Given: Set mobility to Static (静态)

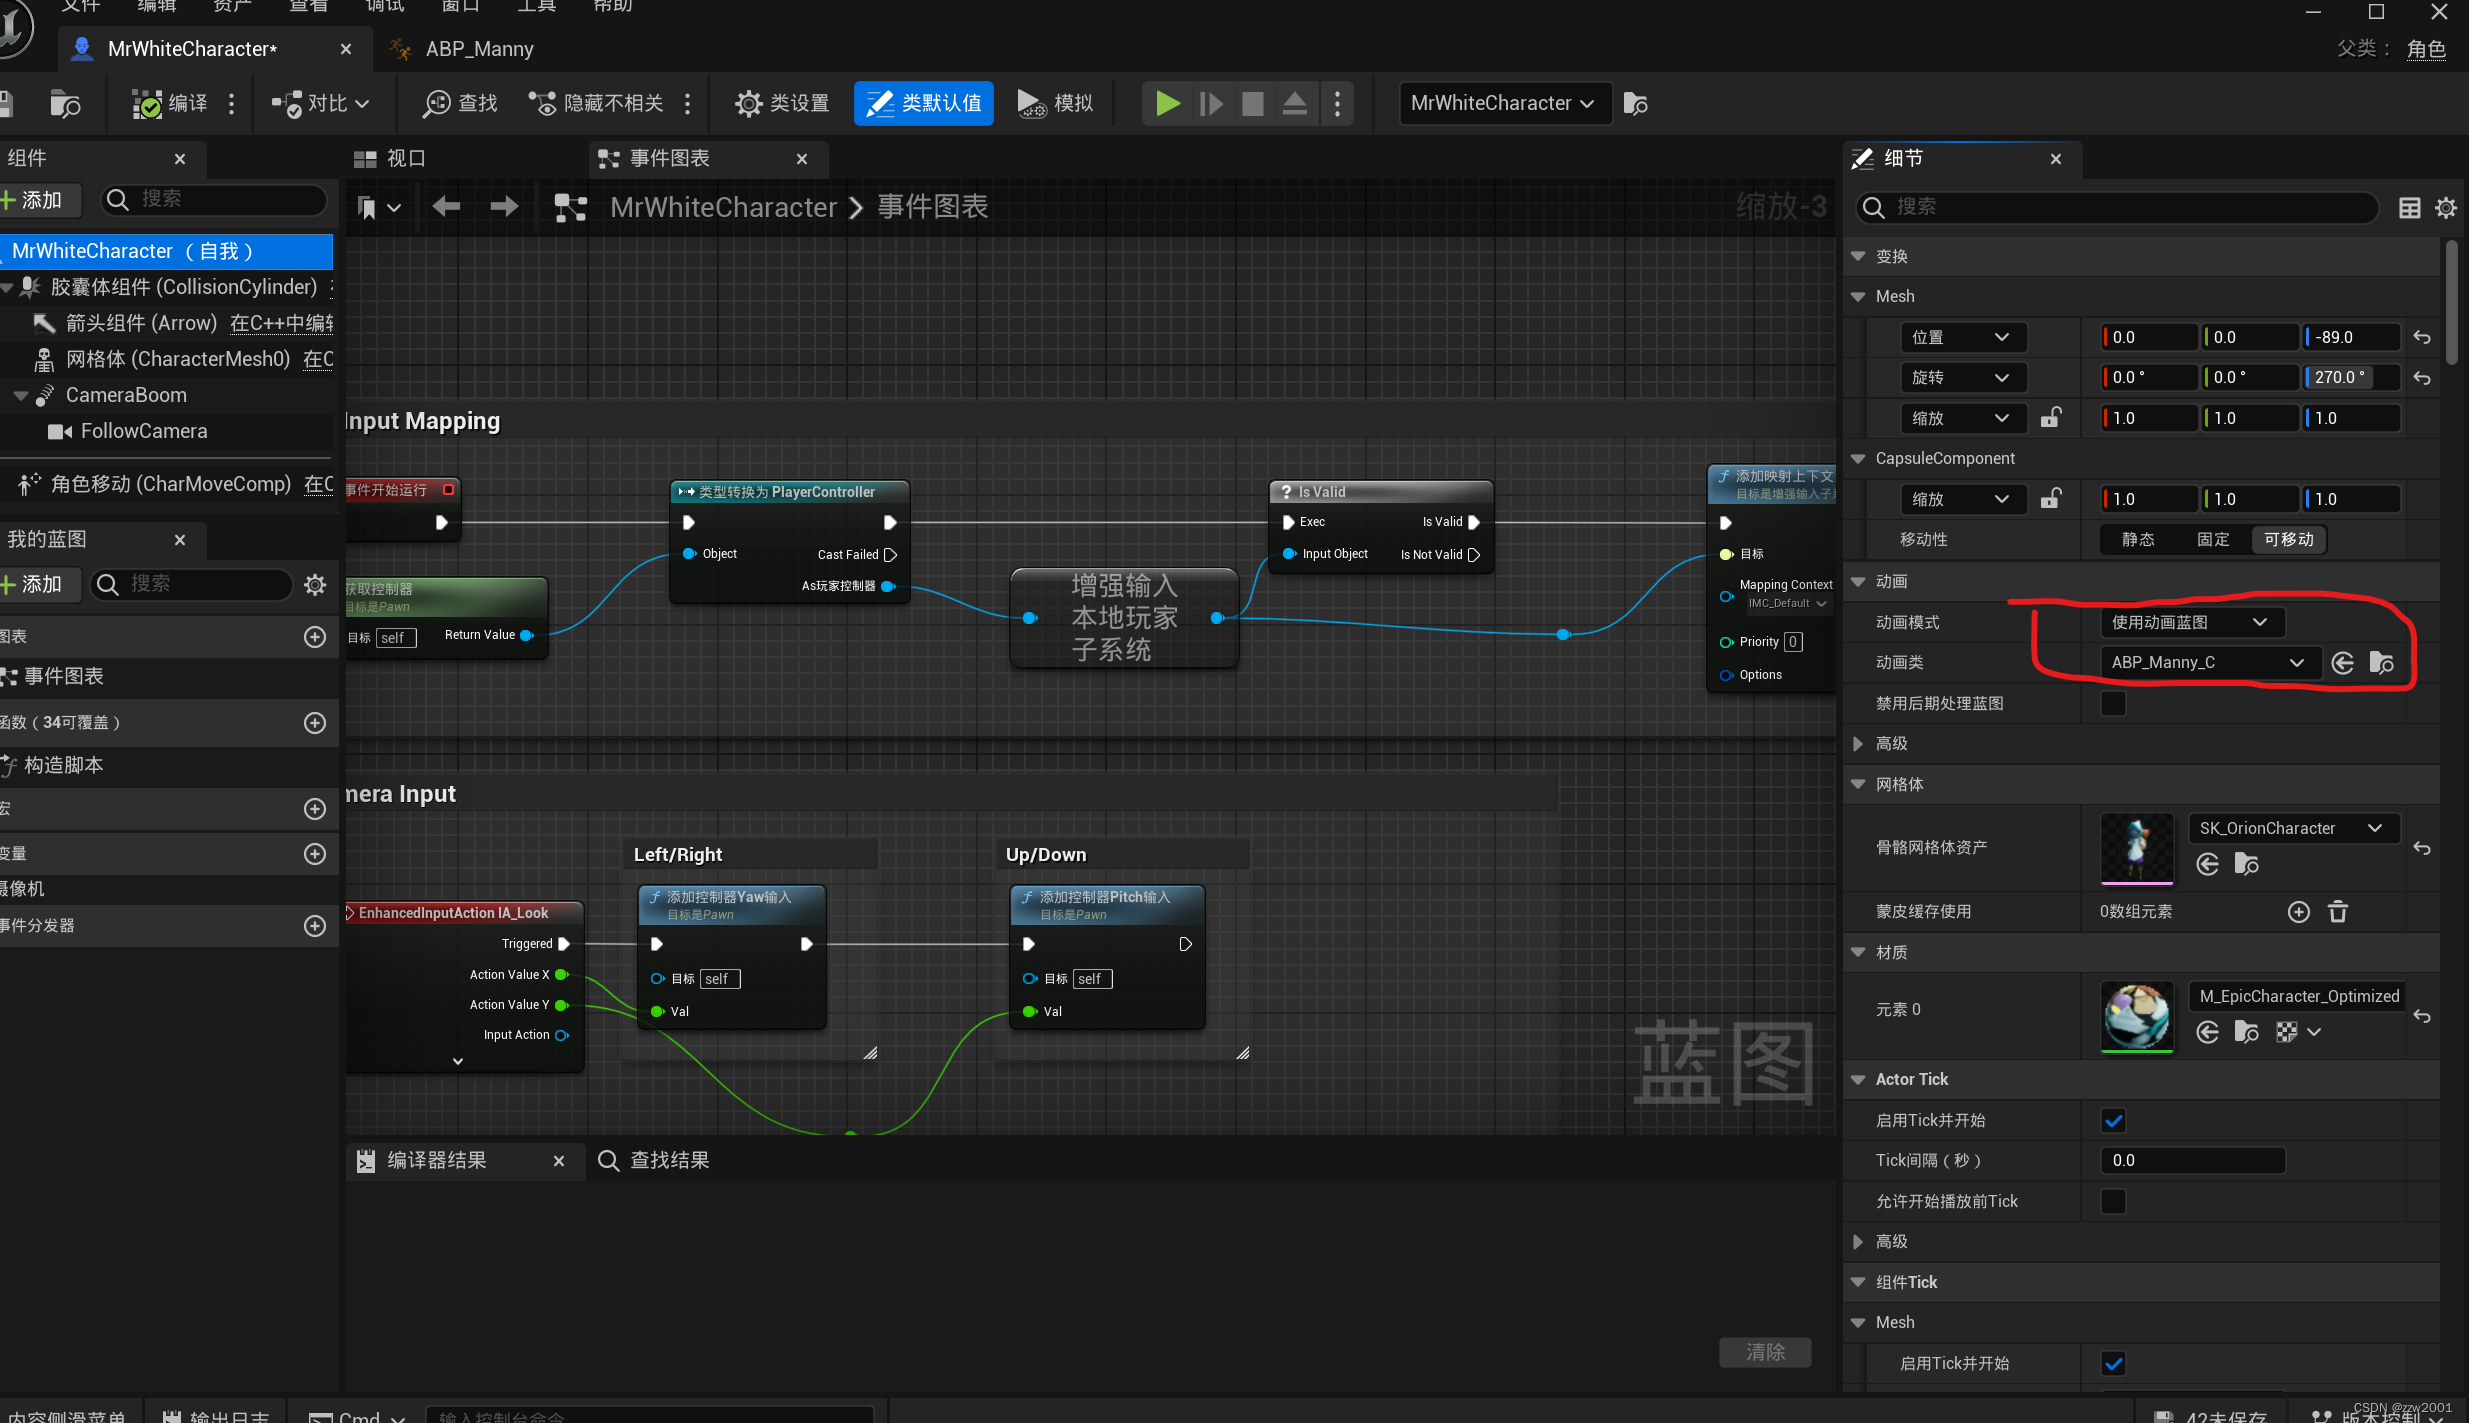Looking at the screenshot, I should coord(2137,540).
